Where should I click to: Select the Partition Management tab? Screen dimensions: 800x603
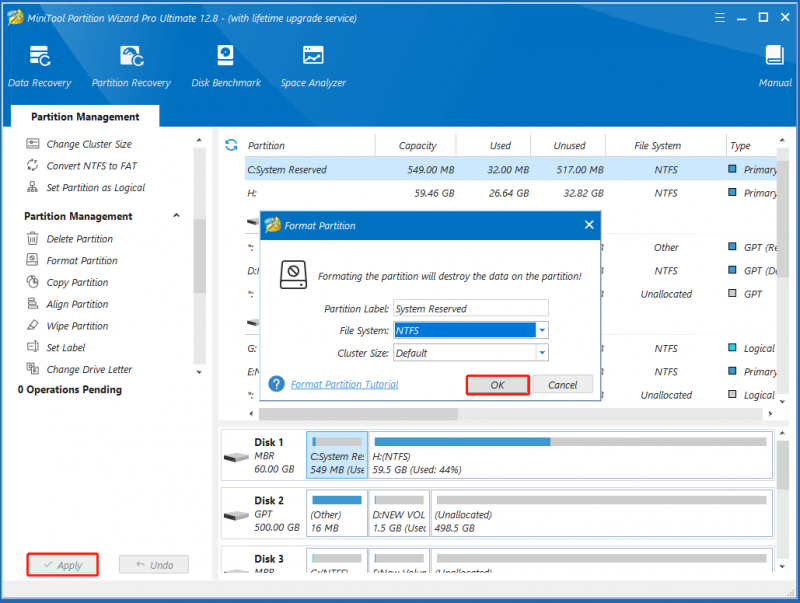tap(85, 116)
